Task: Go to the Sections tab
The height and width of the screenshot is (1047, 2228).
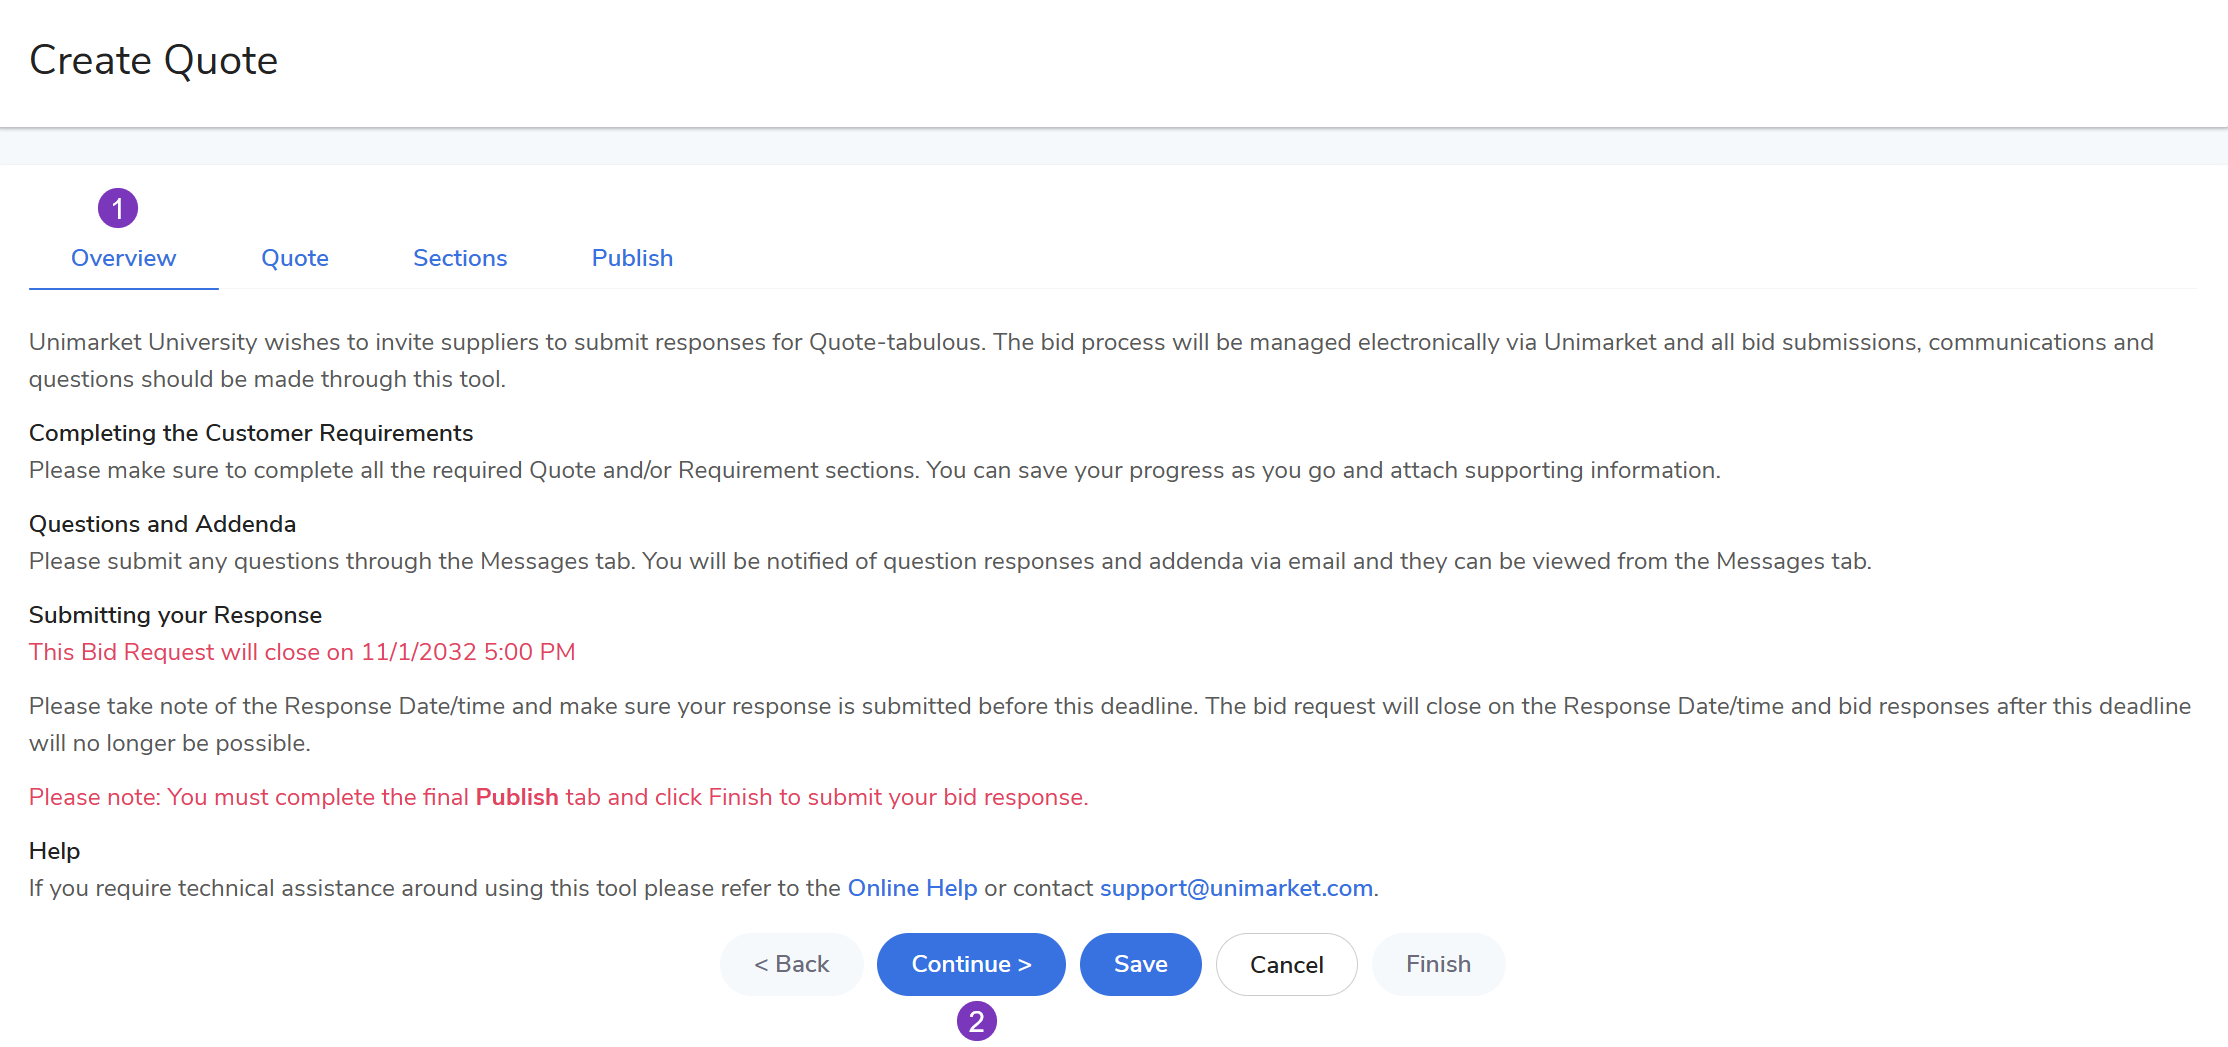Action: (460, 258)
